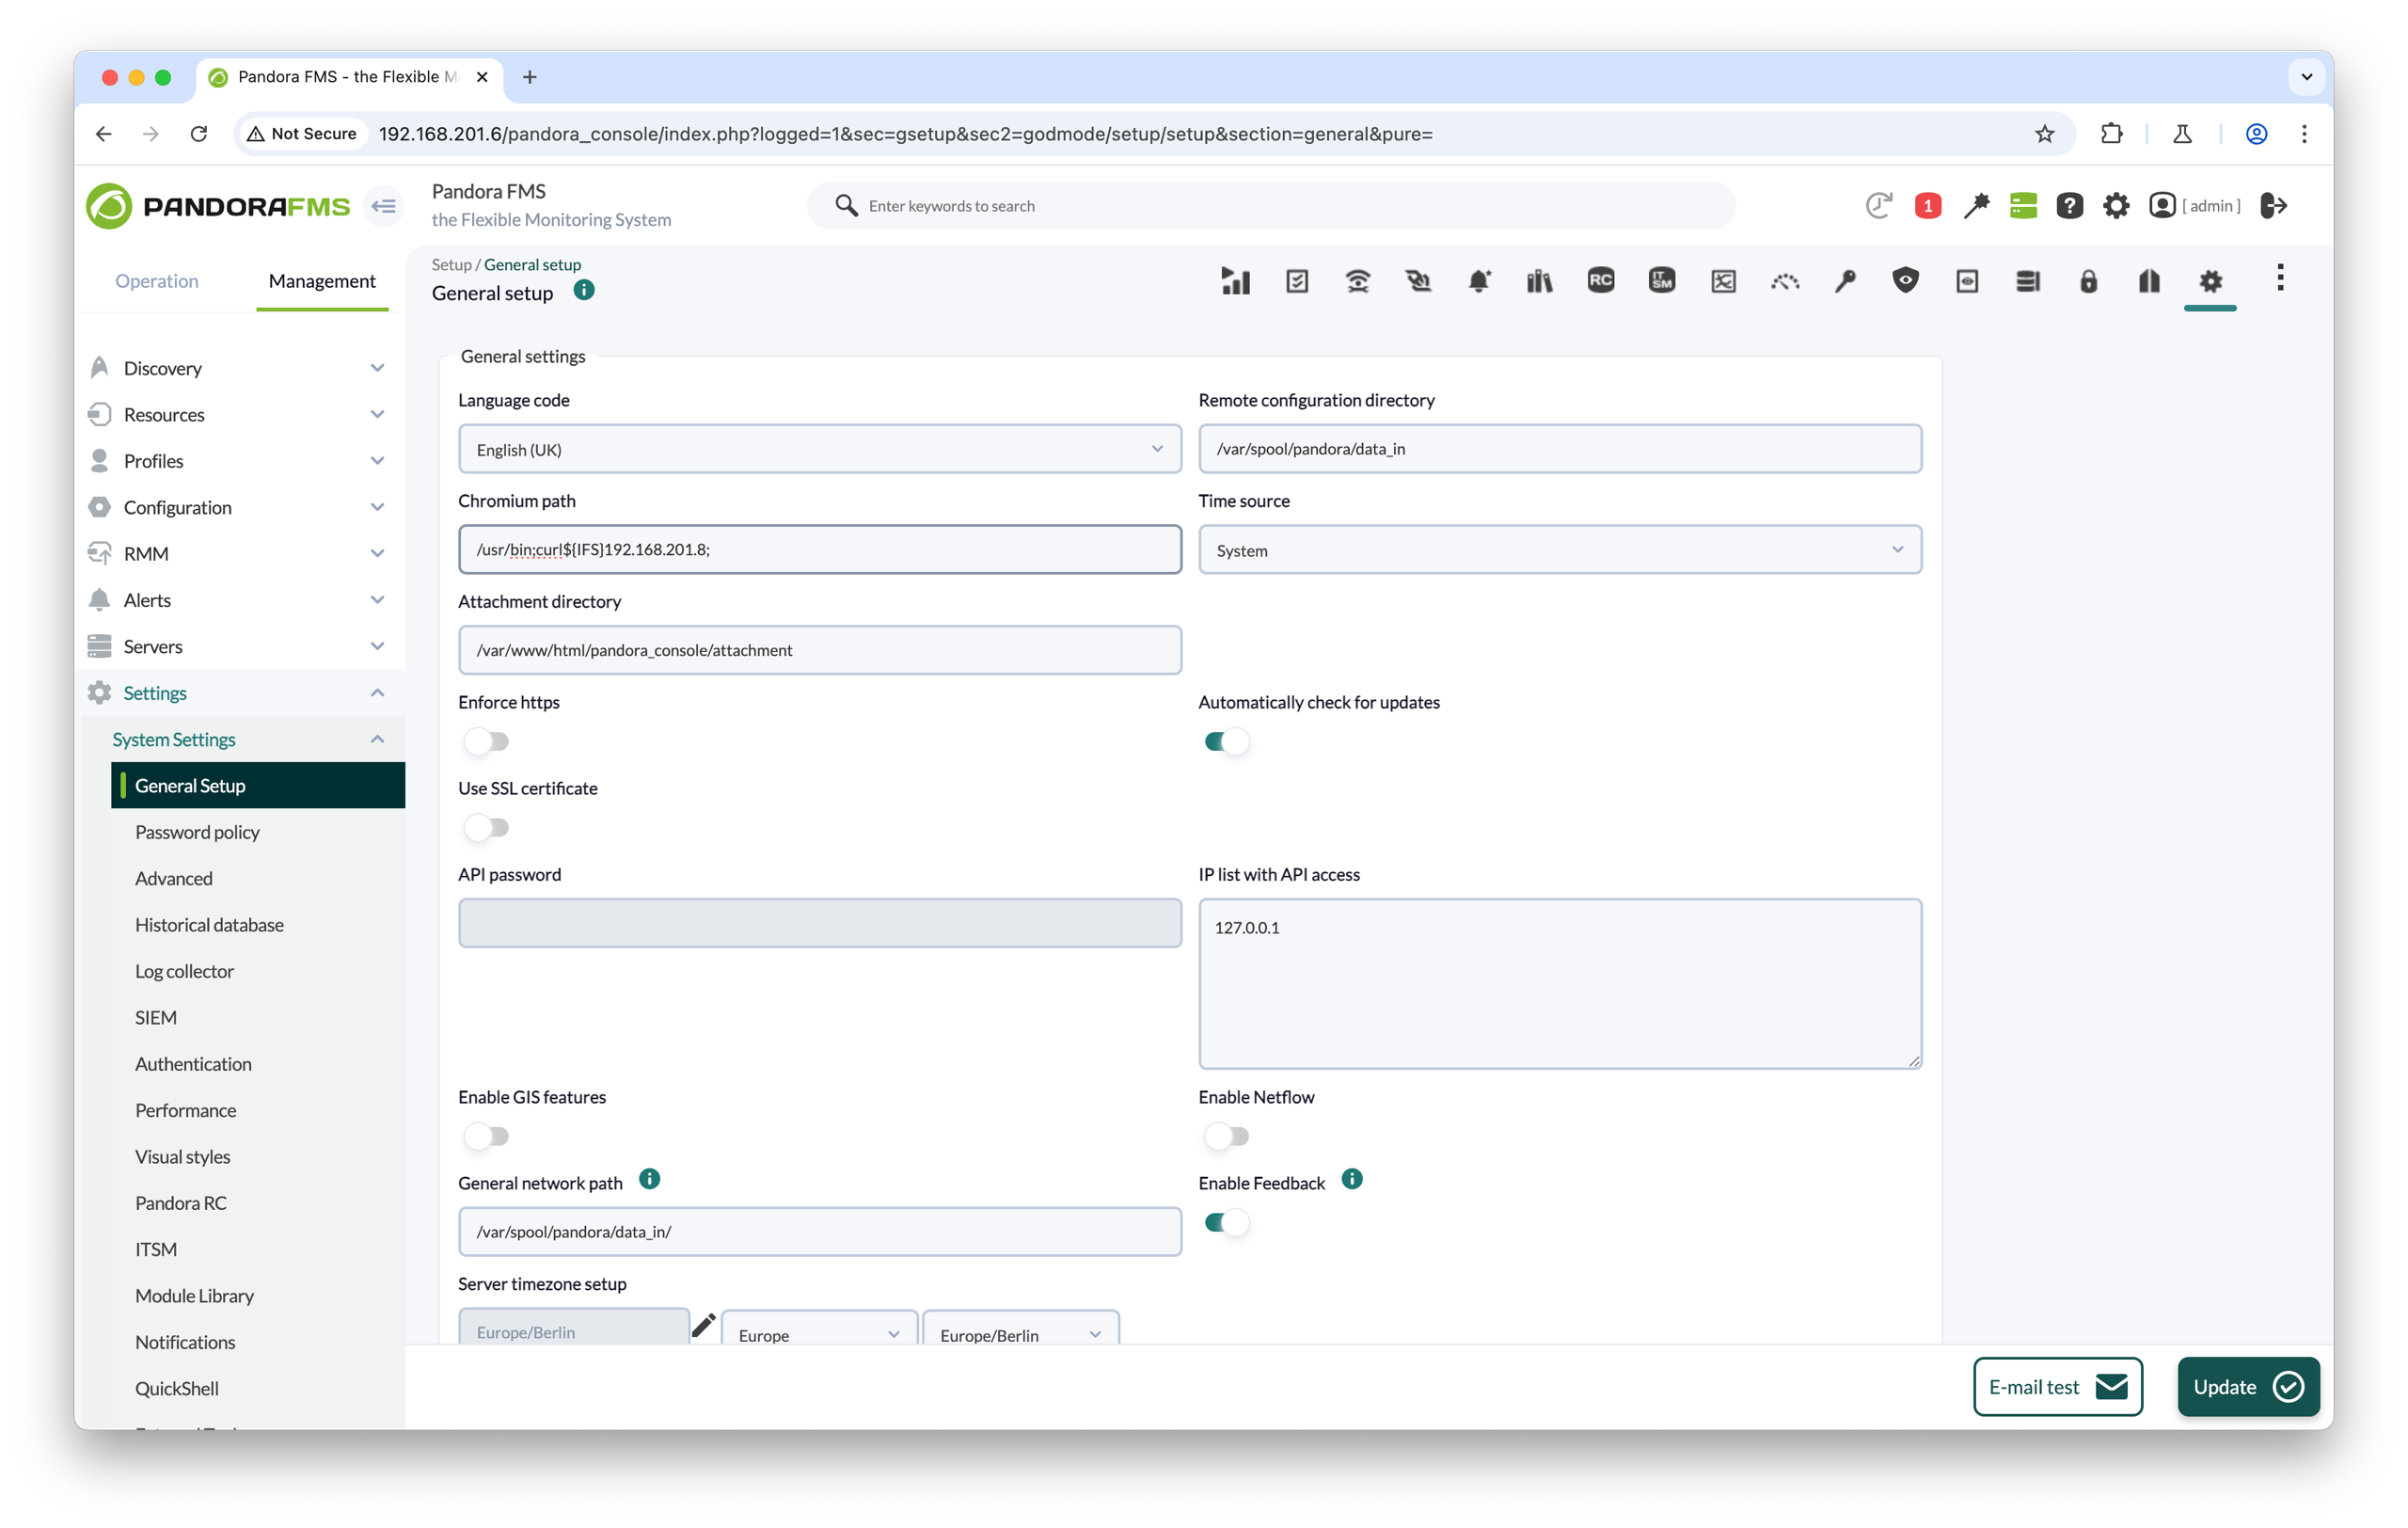The image size is (2408, 1528).
Task: Expand the Resources menu section
Action: (240, 414)
